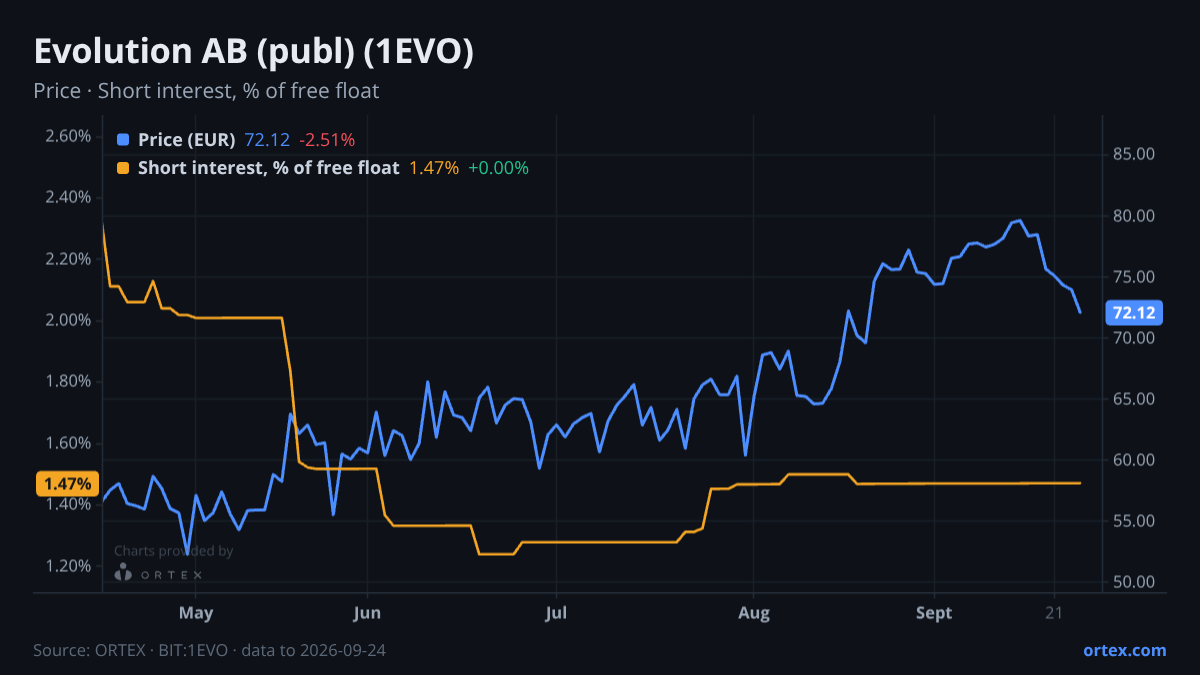Viewport: 1200px width, 675px height.
Task: Click the 55.00 right axis label
Action: coord(1134,521)
